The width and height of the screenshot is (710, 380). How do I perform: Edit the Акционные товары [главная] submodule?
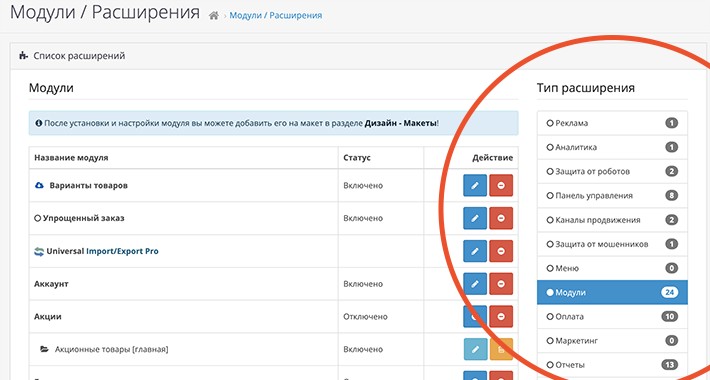pos(475,349)
